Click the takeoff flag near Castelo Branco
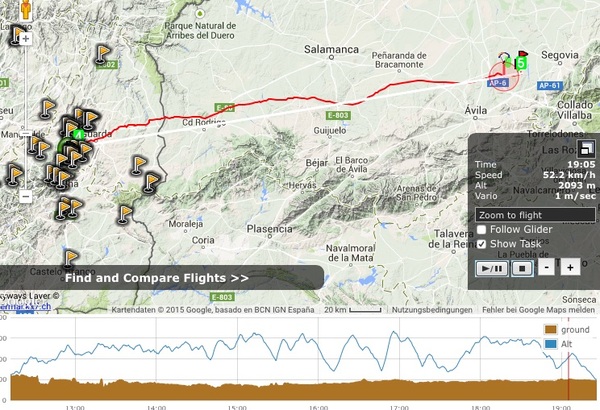 [70, 259]
